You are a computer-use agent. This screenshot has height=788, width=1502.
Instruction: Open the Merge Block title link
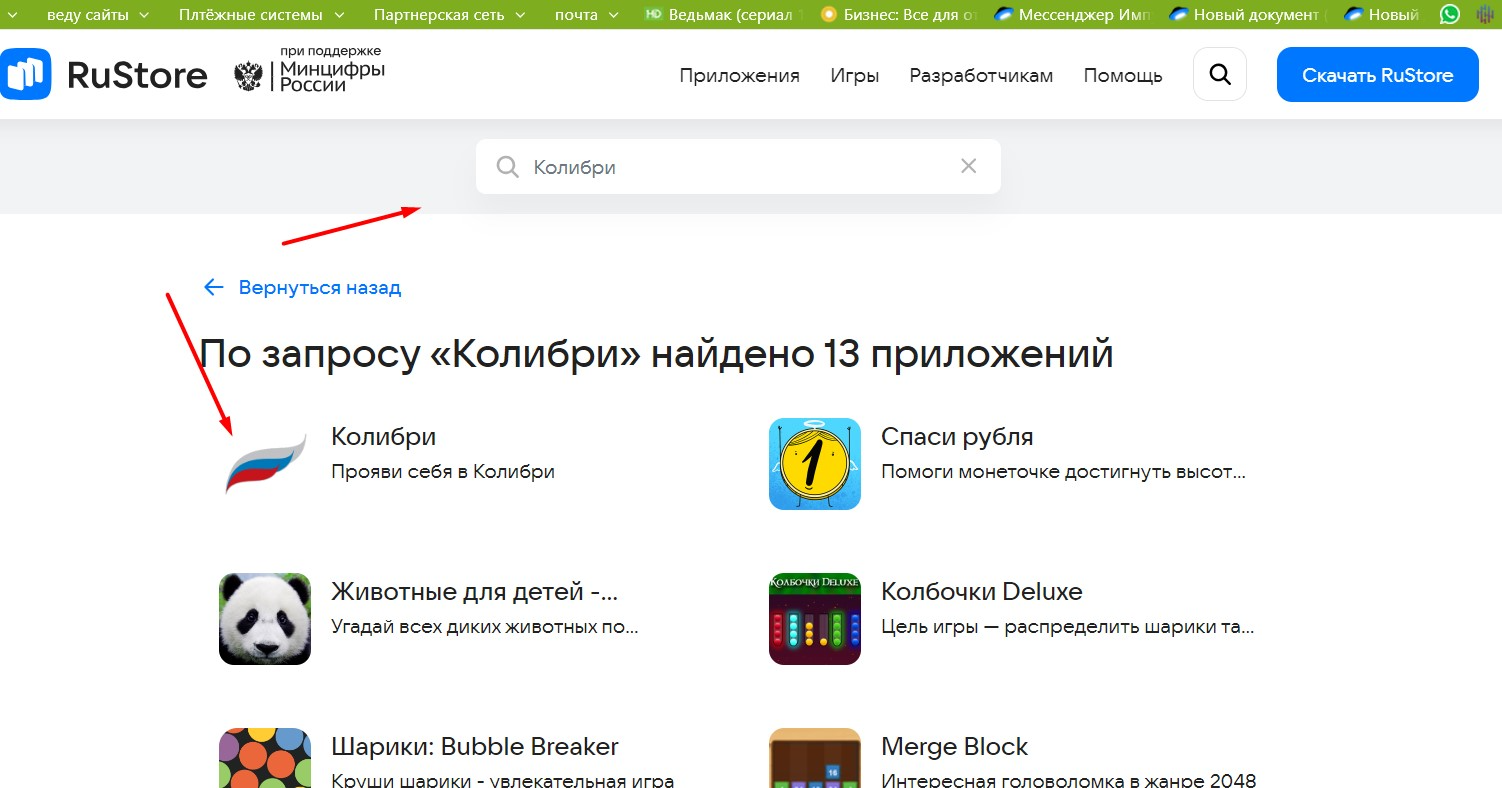click(954, 747)
